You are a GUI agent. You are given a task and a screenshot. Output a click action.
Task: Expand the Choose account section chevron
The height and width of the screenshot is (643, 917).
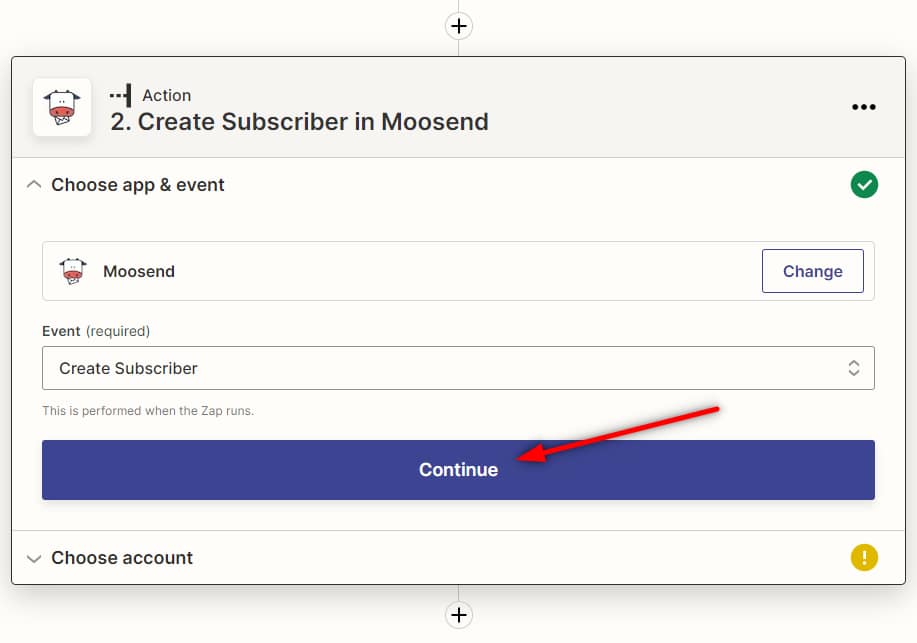pyautogui.click(x=34, y=558)
